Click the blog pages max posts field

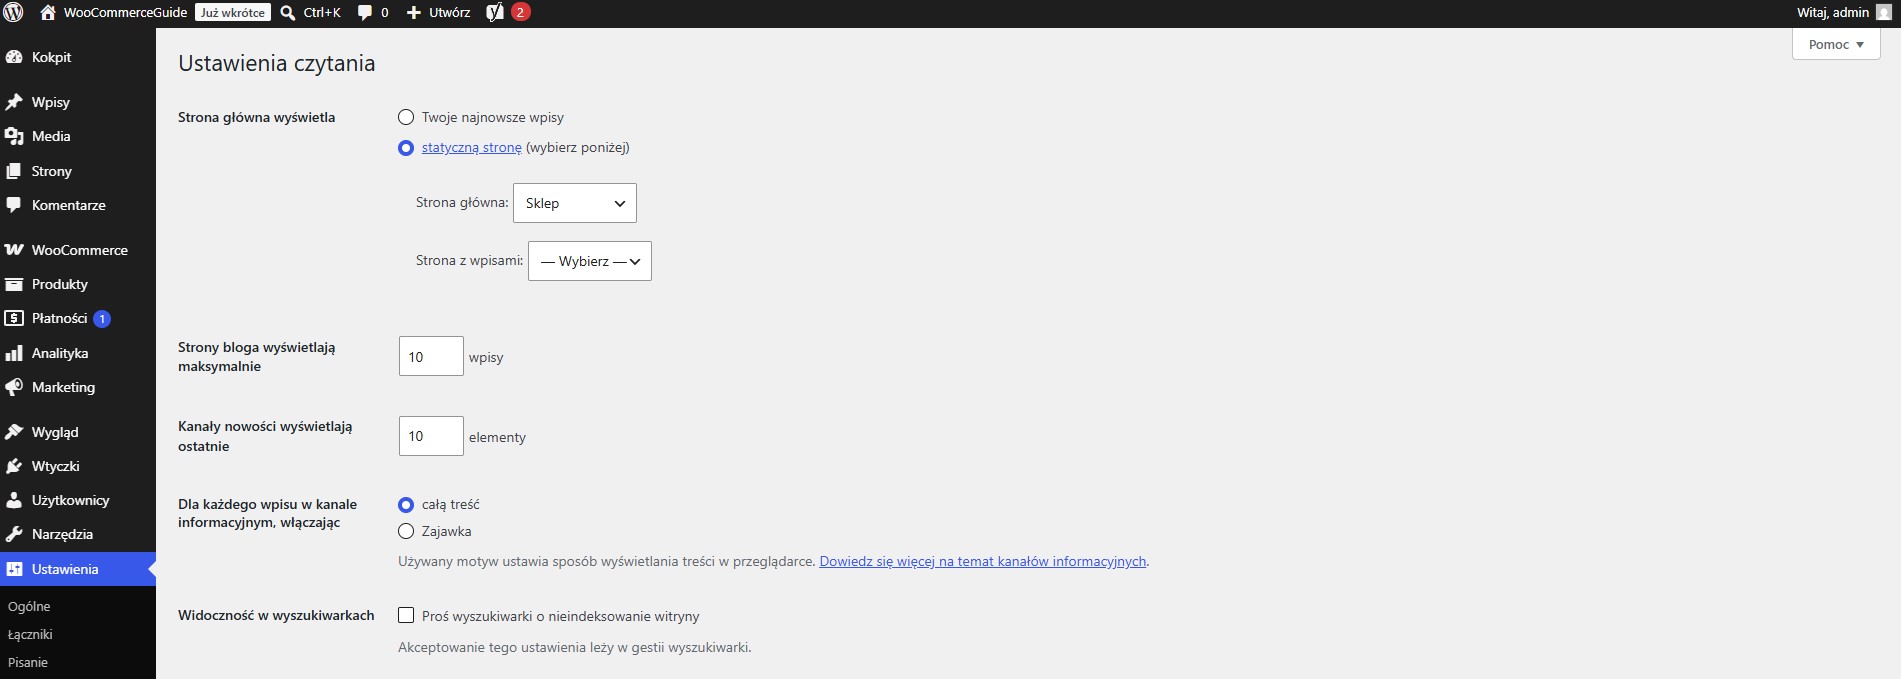pos(431,356)
